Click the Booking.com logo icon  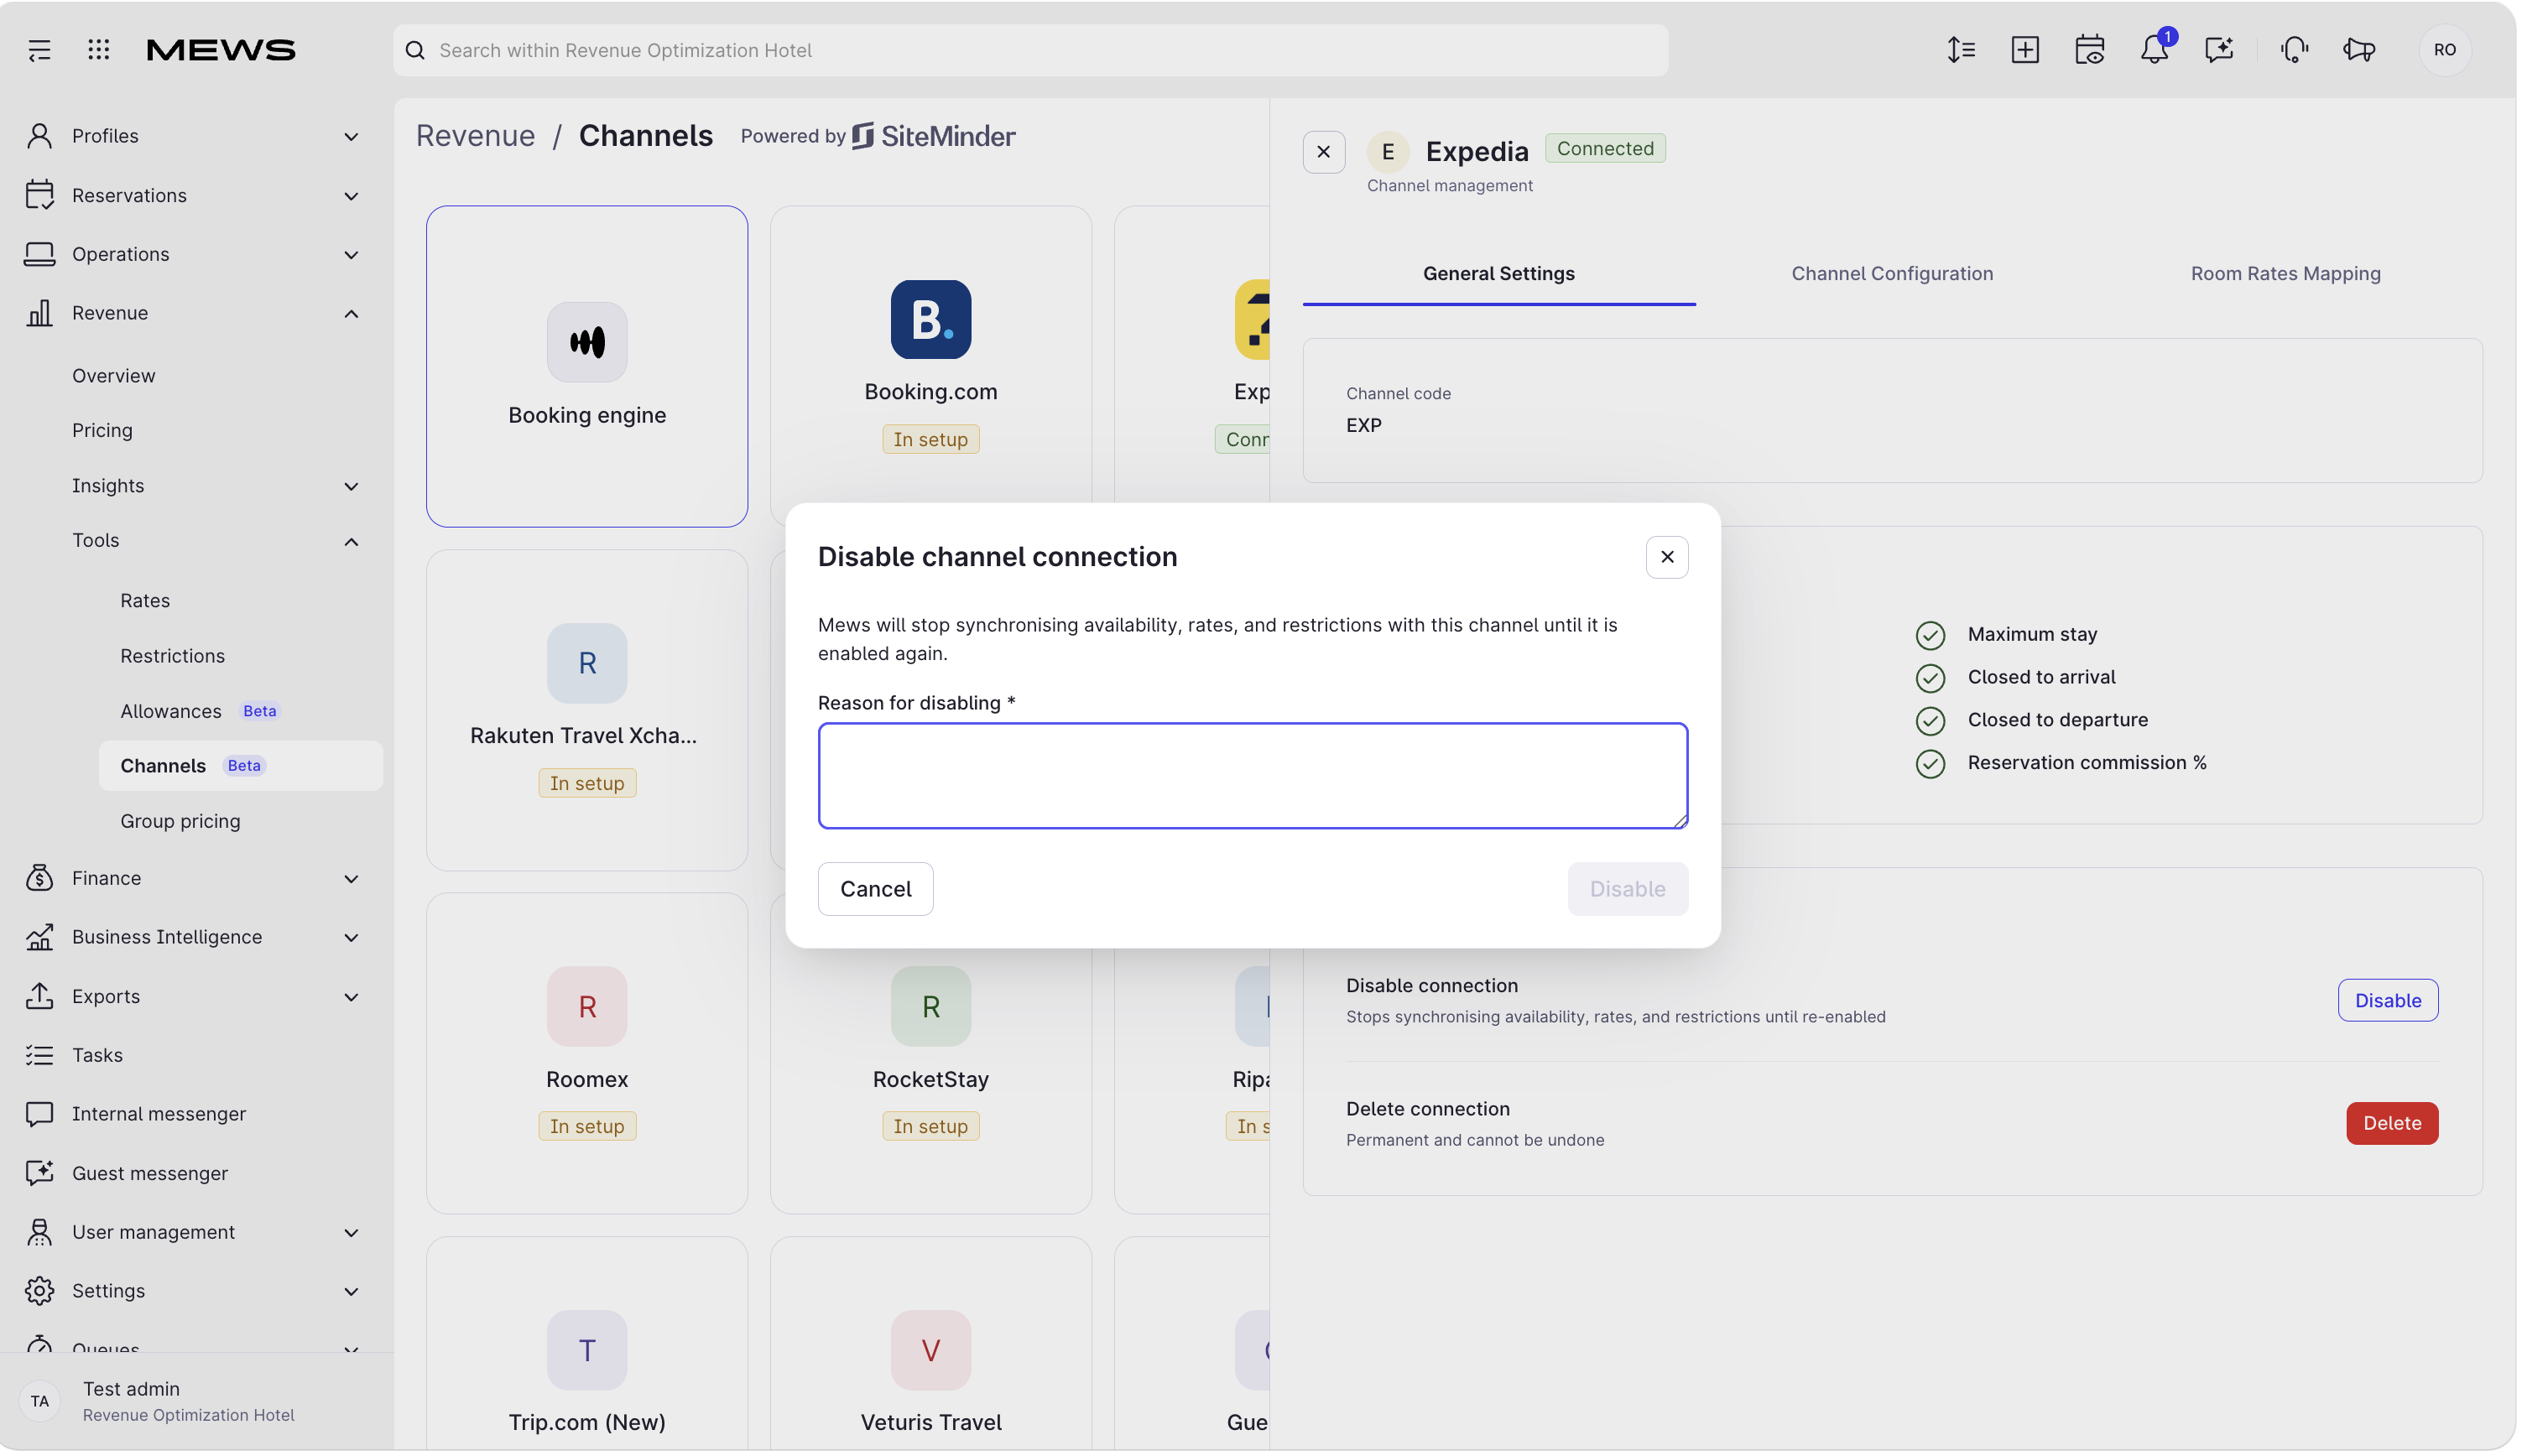pos(930,319)
